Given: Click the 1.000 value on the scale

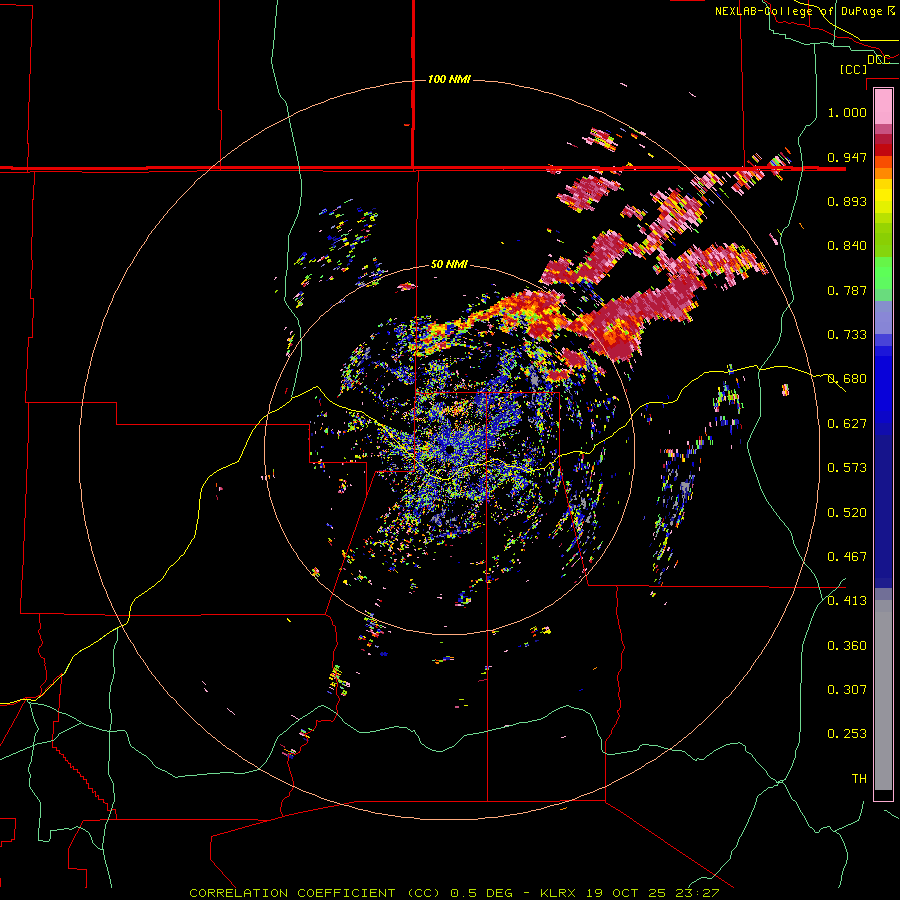Looking at the screenshot, I should (847, 112).
